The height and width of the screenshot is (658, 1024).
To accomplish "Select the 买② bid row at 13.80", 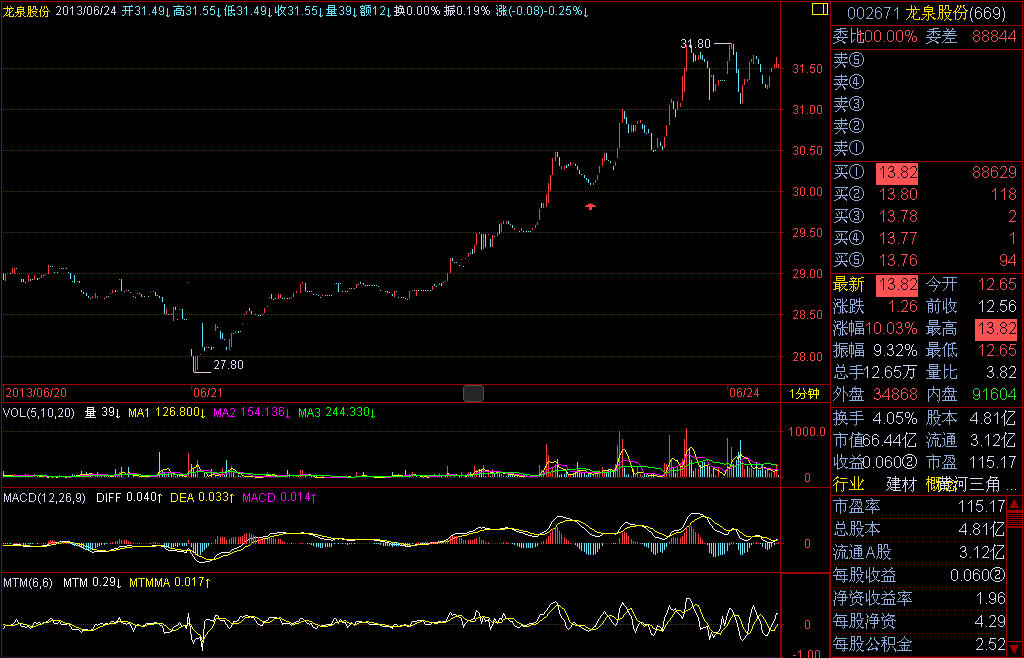I will pos(925,195).
